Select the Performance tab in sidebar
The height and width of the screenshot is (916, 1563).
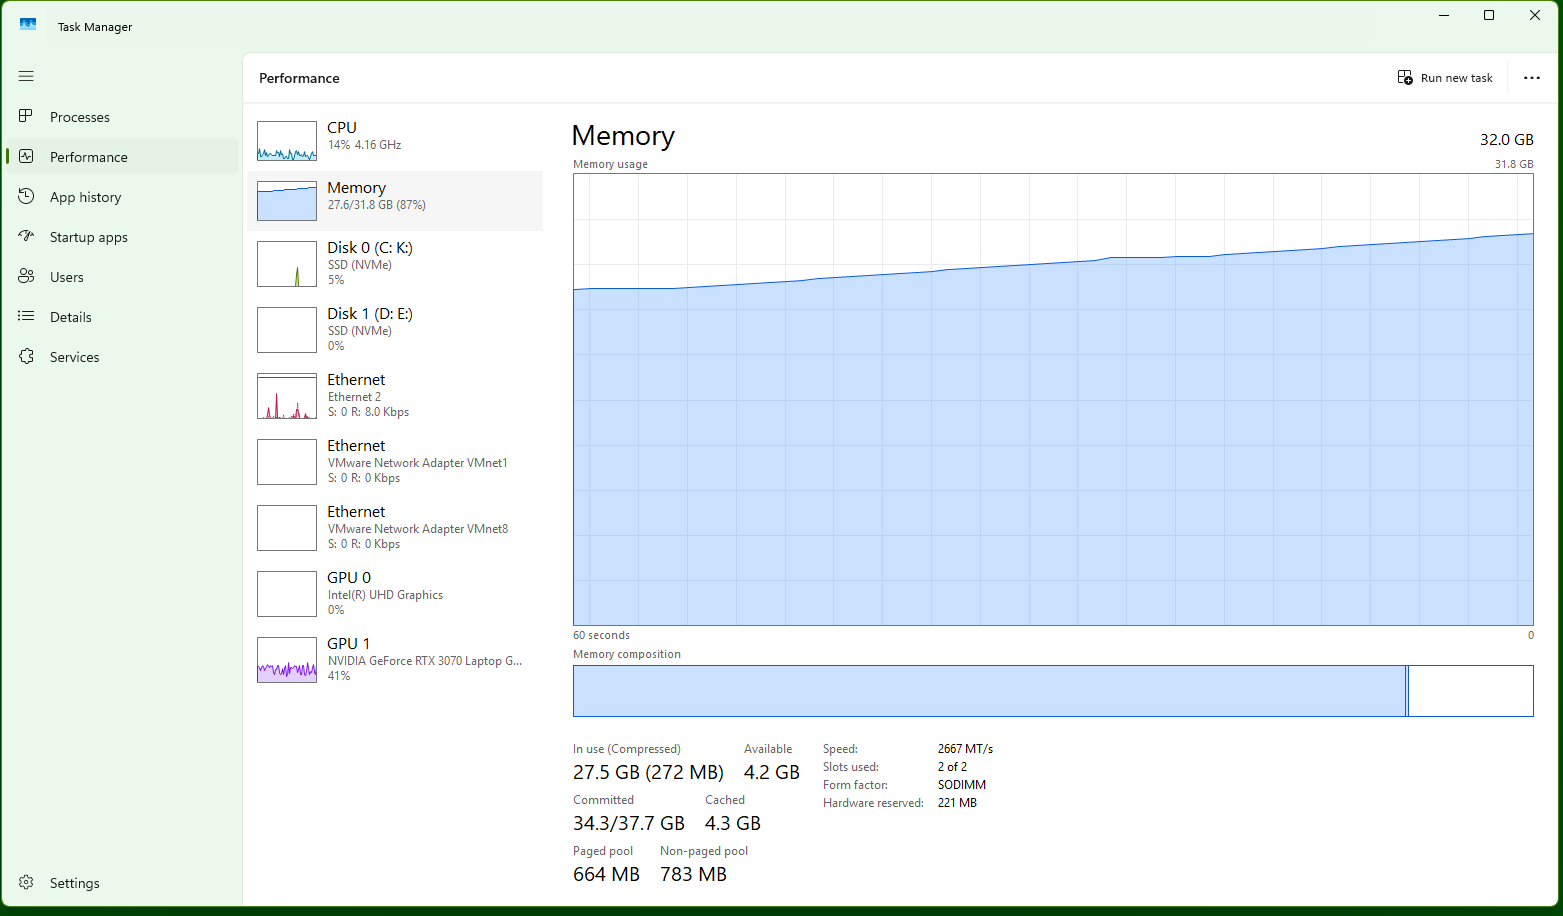[88, 157]
